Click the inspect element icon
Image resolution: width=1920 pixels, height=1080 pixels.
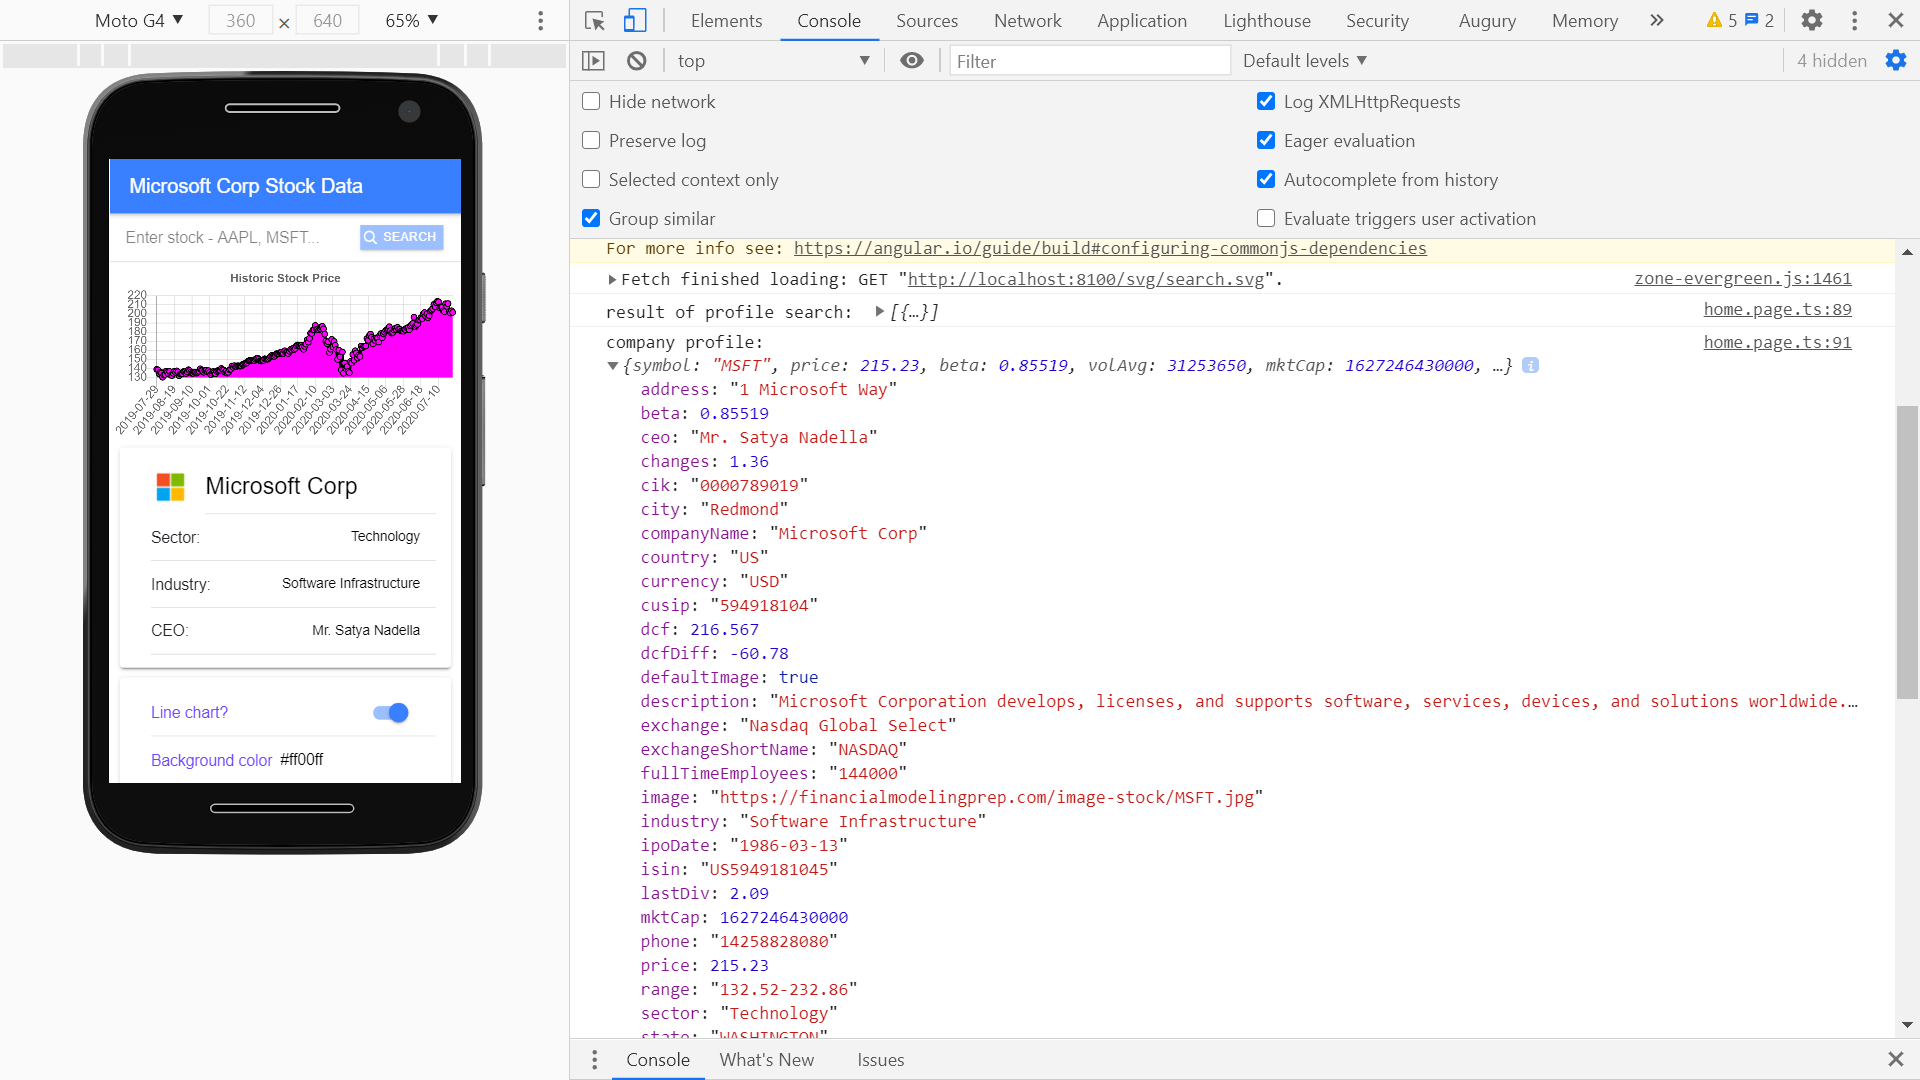(x=595, y=20)
